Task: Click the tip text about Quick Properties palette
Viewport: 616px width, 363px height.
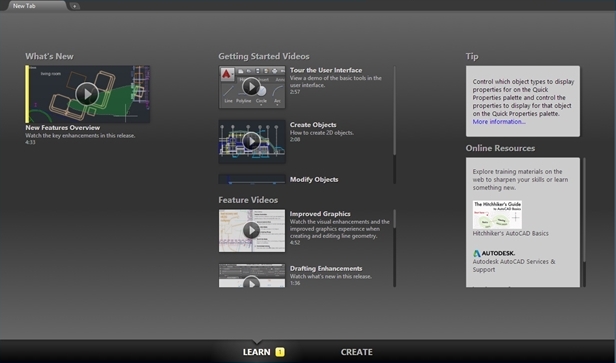Action: pos(523,98)
